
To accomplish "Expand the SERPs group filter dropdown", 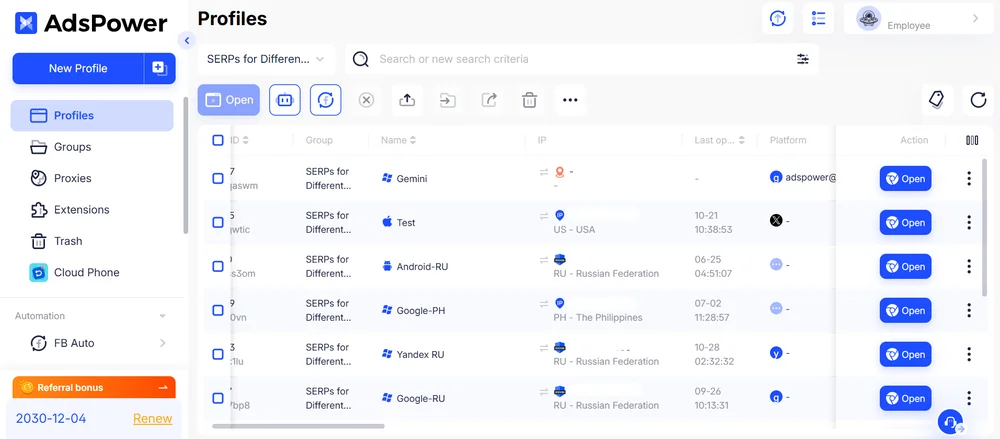I will click(x=266, y=59).
